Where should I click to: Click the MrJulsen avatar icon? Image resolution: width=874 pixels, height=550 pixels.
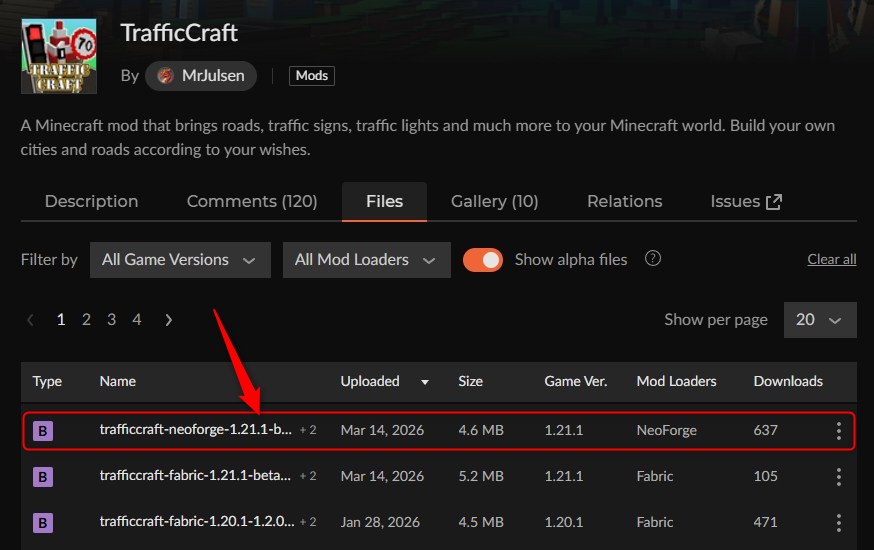pyautogui.click(x=166, y=76)
